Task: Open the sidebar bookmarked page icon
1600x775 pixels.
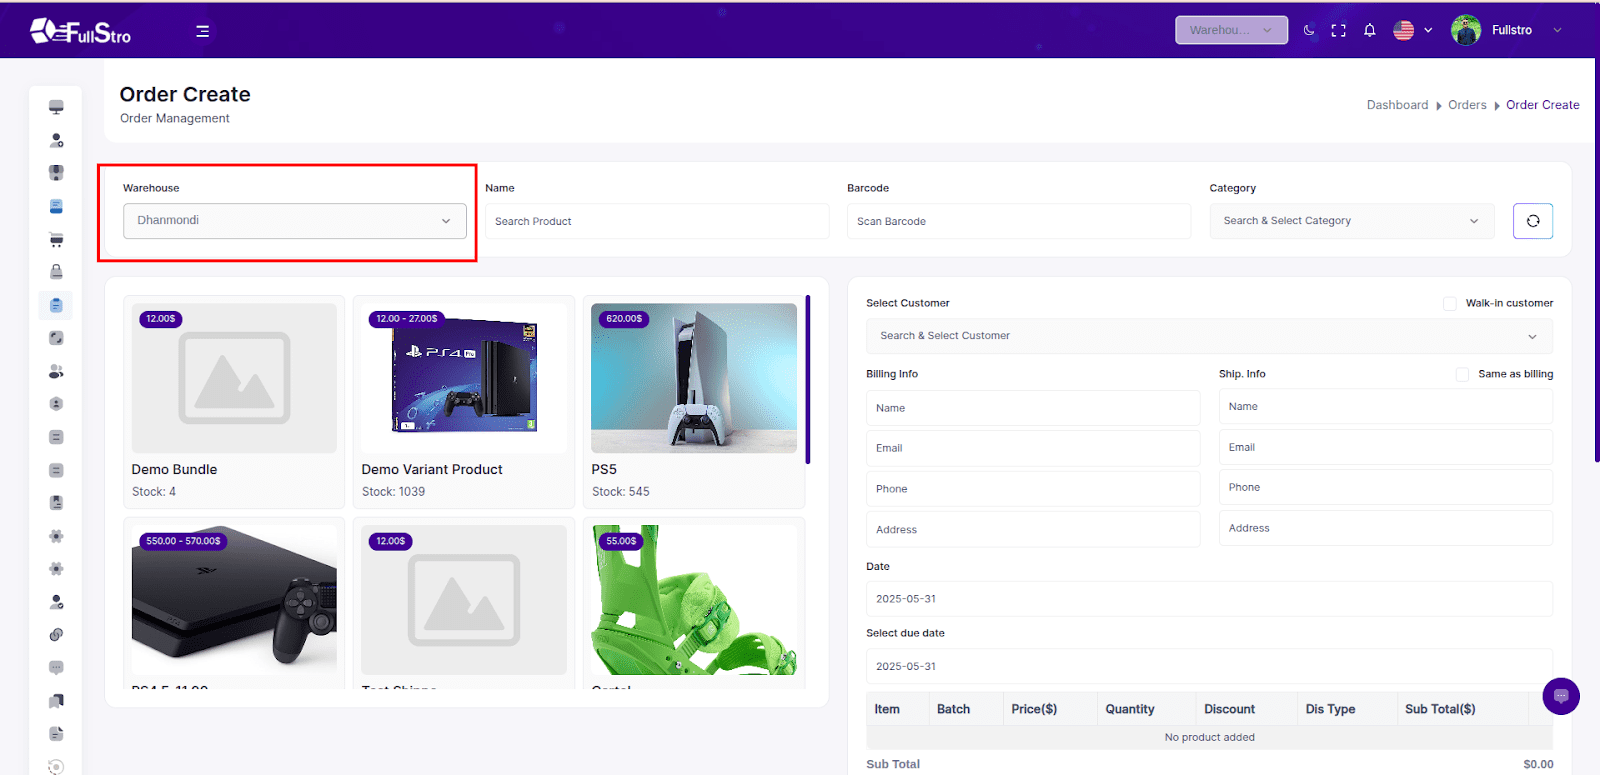Action: pyautogui.click(x=56, y=502)
